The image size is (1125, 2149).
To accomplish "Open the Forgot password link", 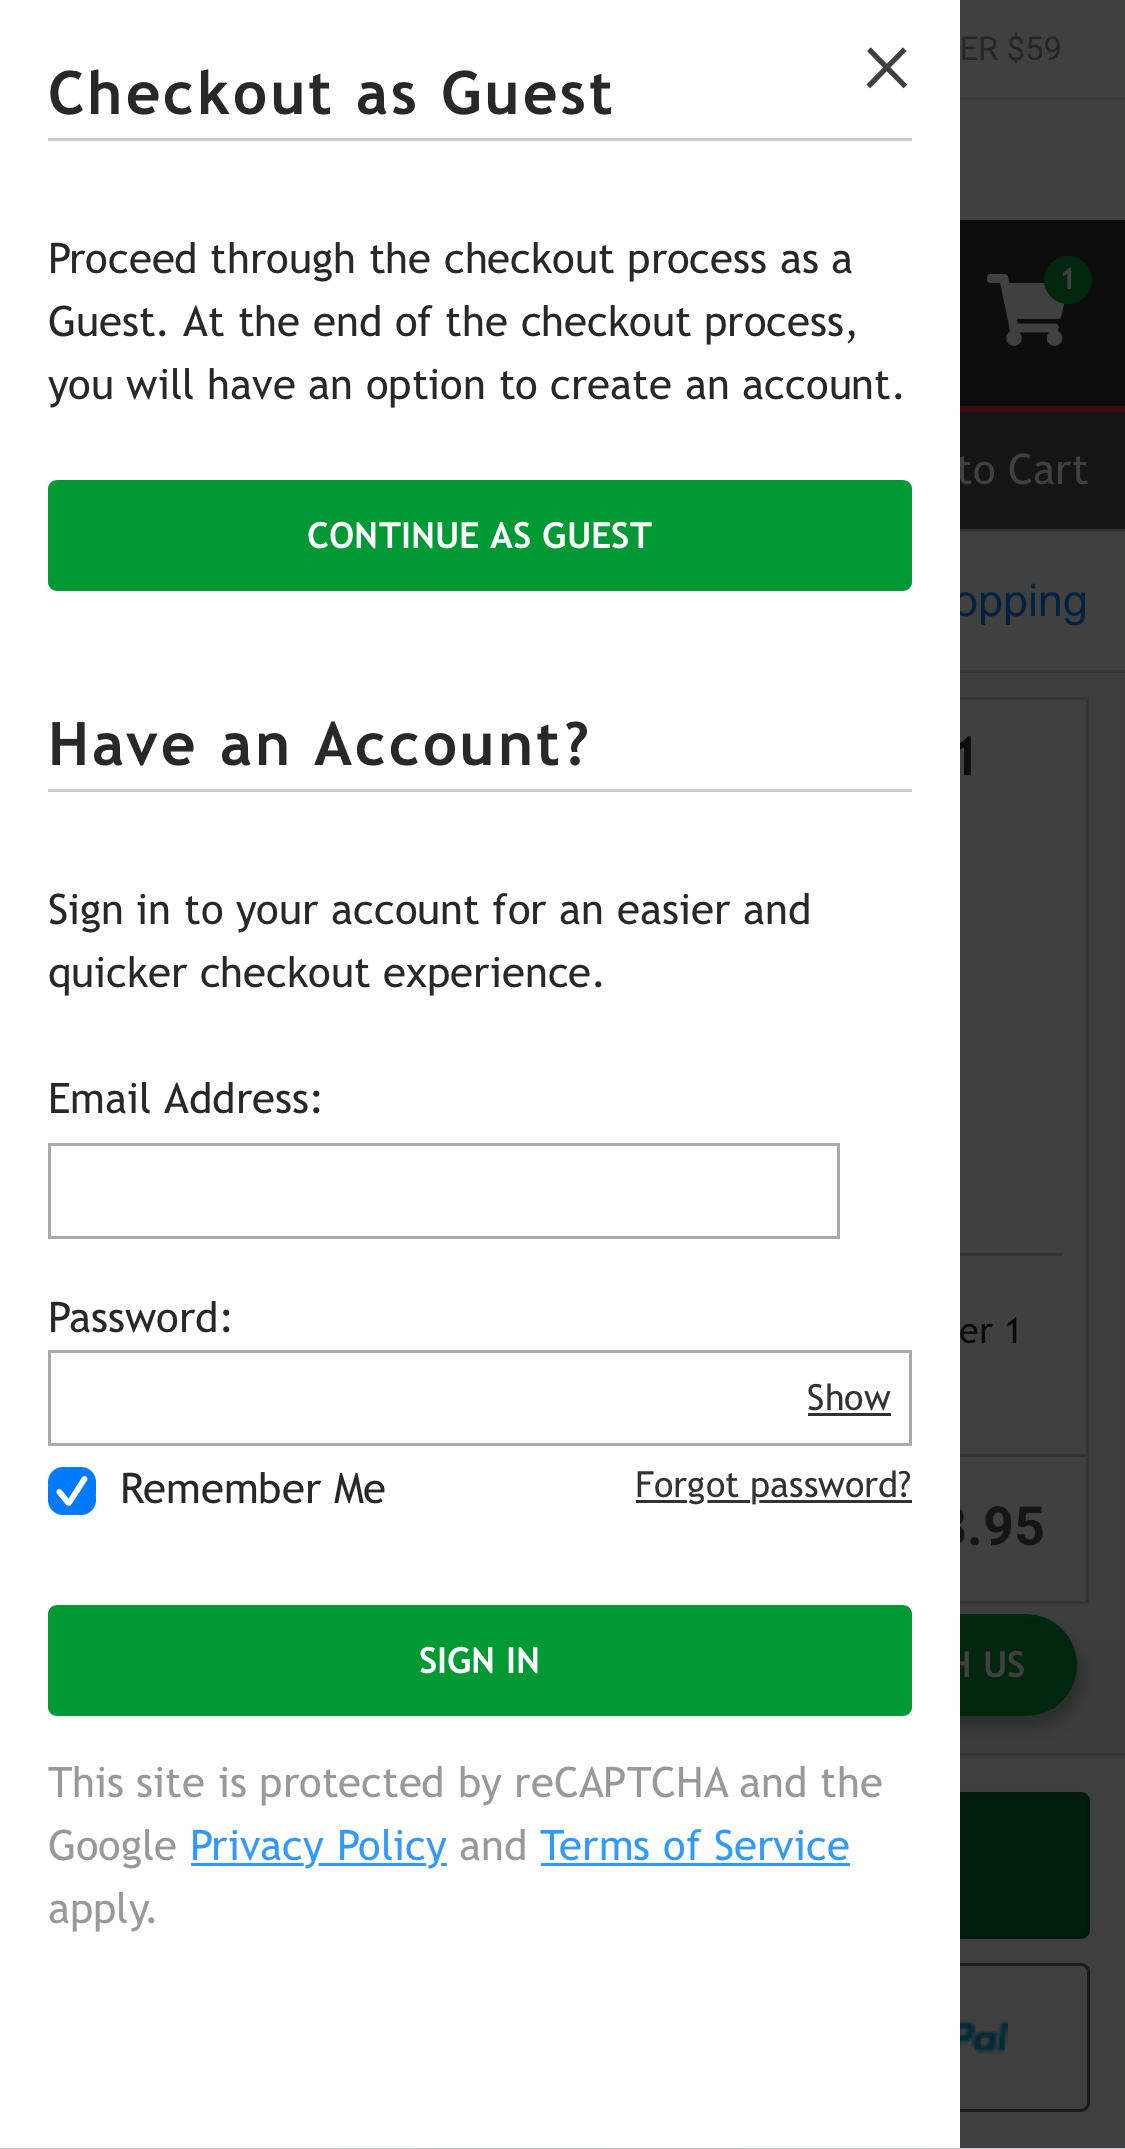I will click(x=772, y=1486).
